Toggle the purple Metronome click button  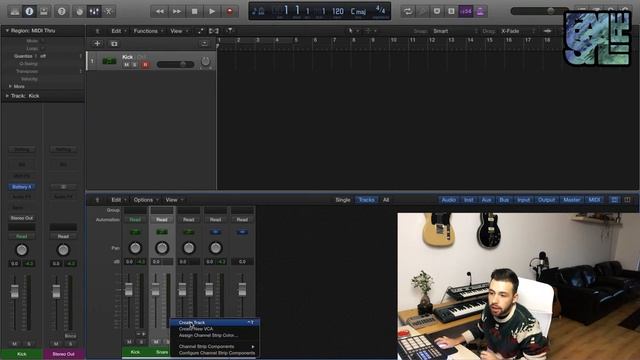[480, 11]
